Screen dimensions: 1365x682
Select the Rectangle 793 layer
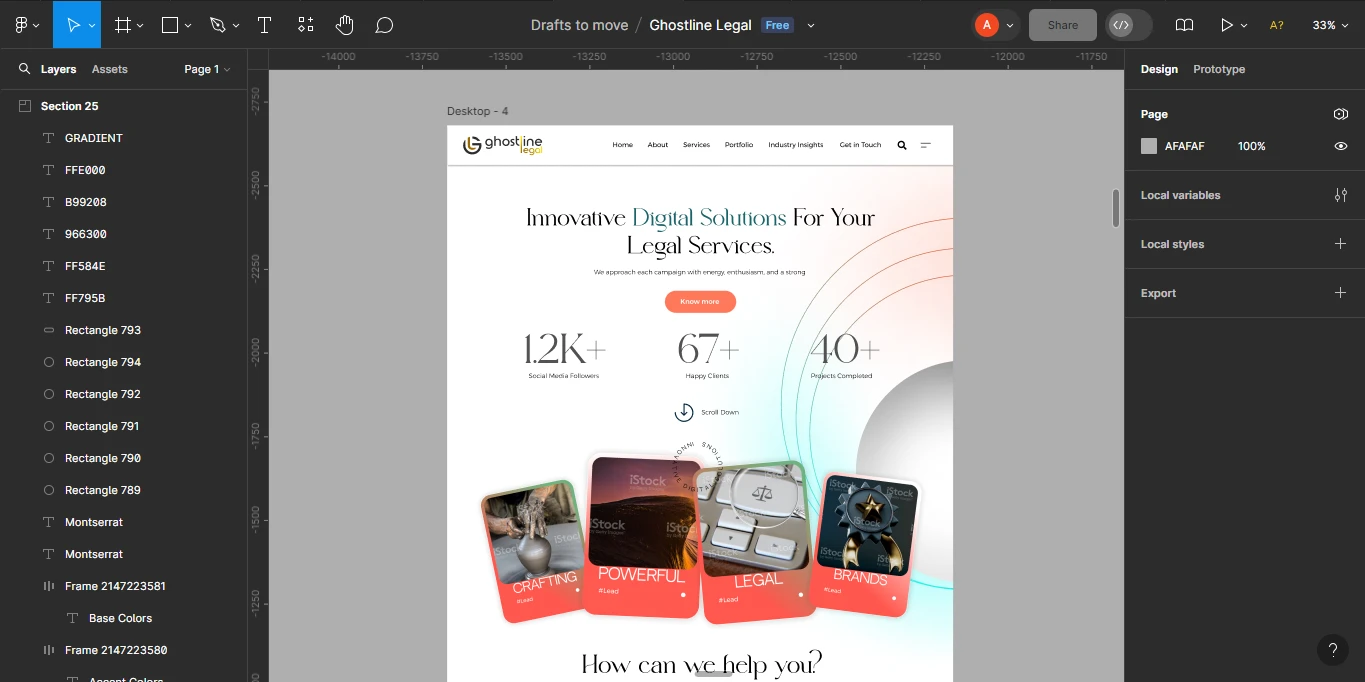click(102, 330)
